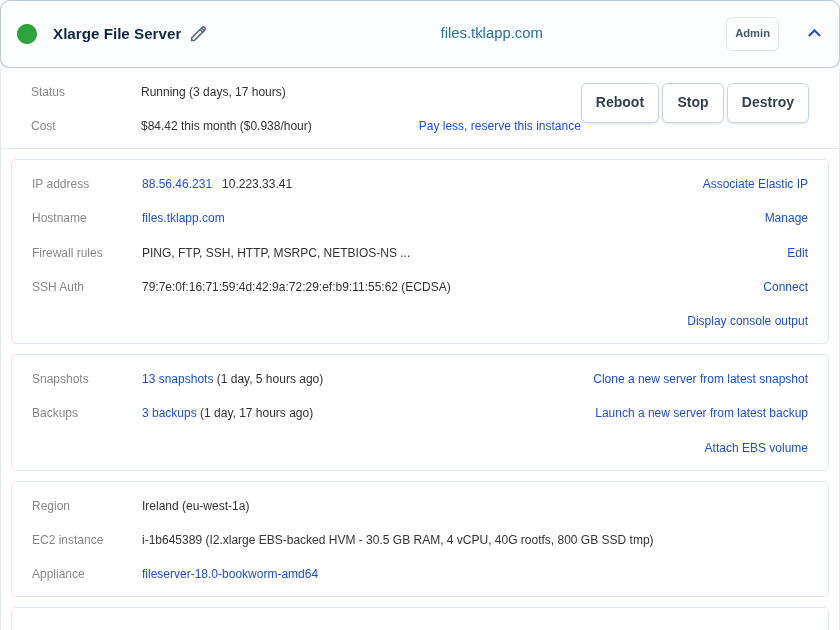The image size is (840, 630).
Task: Click the Firewall rules label
Action: click(67, 253)
